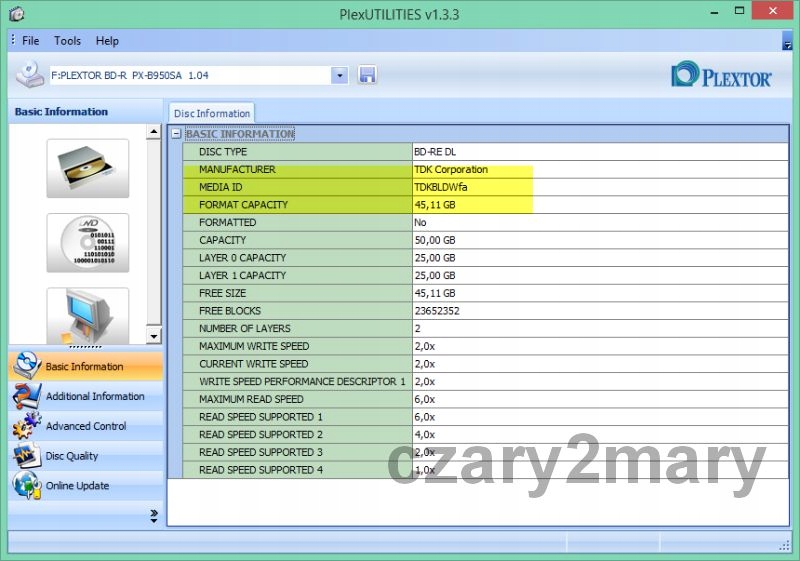Viewport: 800px width, 561px height.
Task: Select the CURRENT WRITE SPEED label
Action: (x=254, y=364)
